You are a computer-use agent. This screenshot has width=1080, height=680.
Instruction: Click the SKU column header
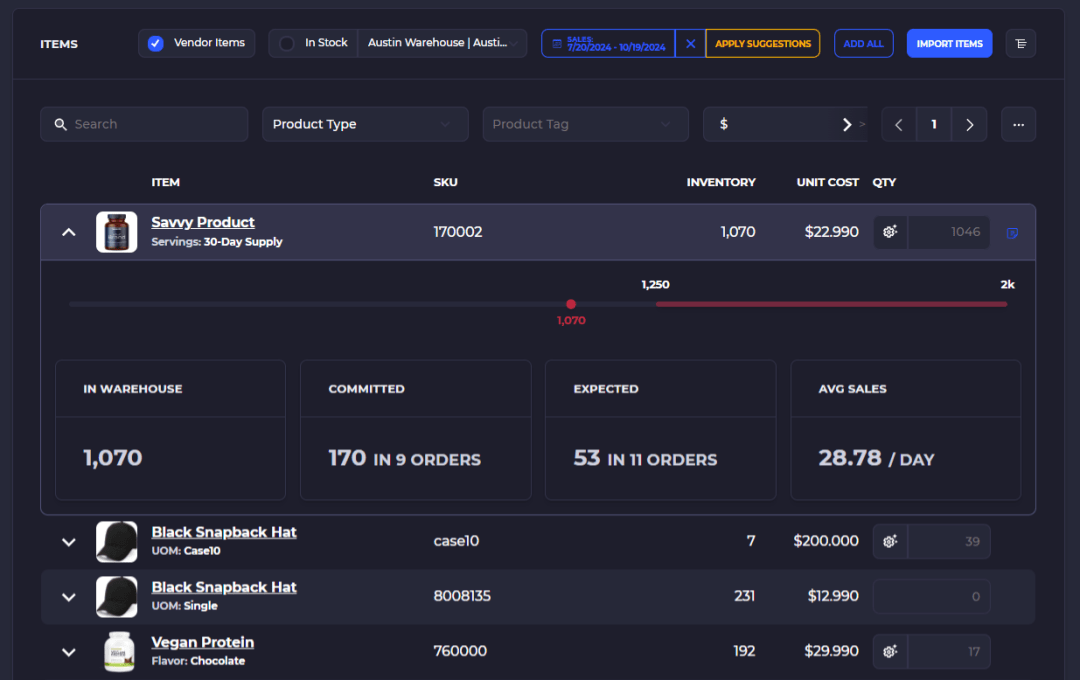pos(446,183)
